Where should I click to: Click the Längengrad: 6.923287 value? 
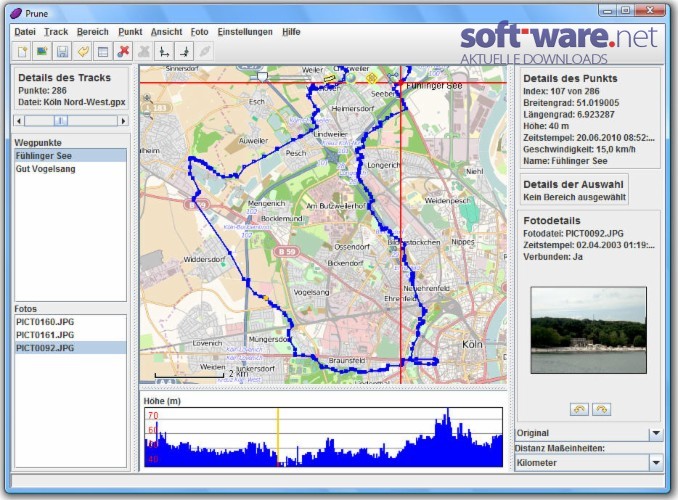[569, 115]
